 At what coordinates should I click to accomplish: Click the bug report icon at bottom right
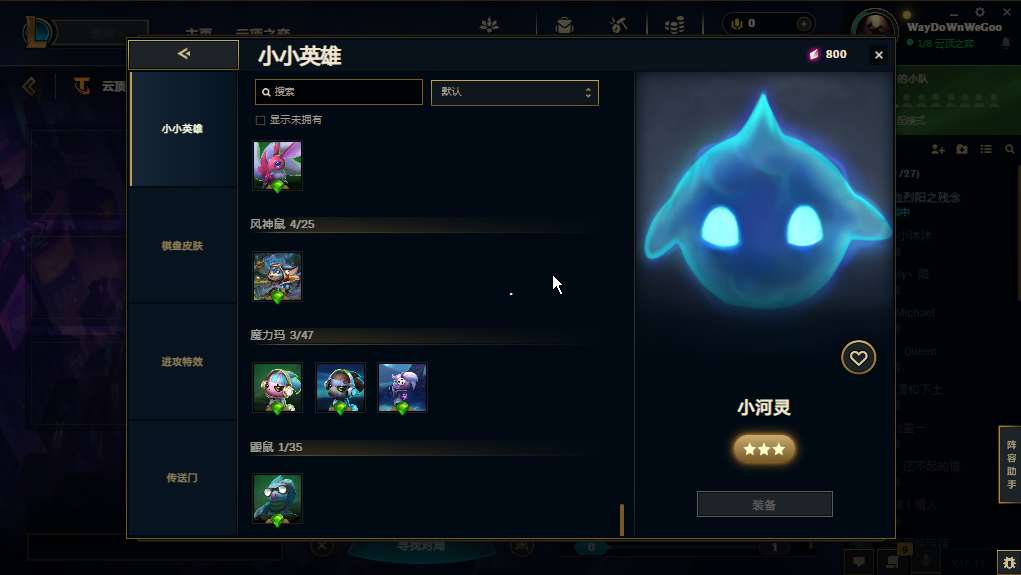point(1009,563)
